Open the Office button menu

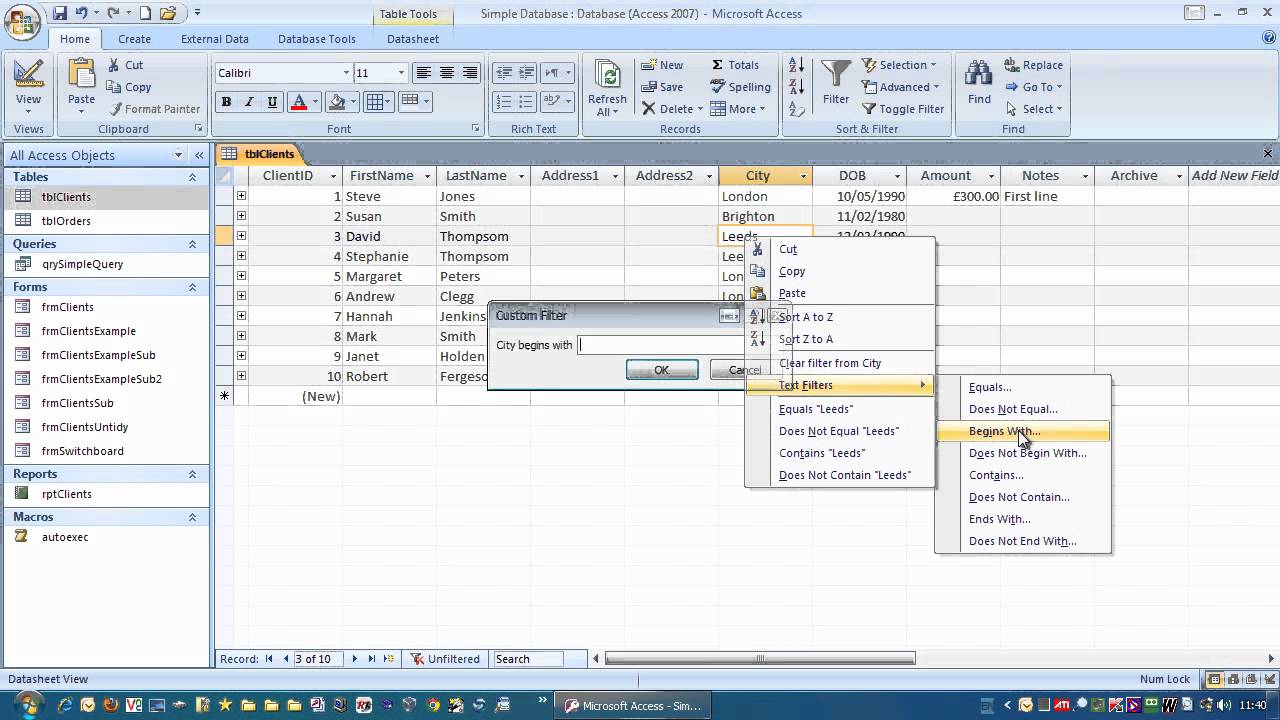[x=22, y=22]
